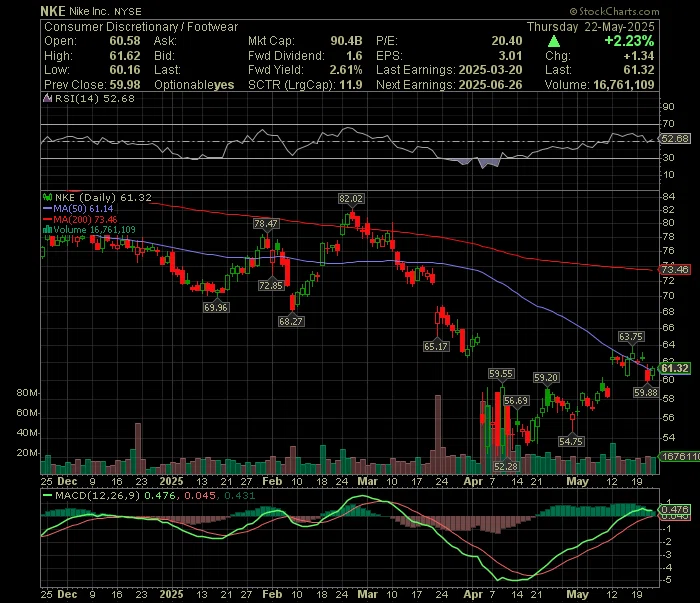Click the High 61.62 value
The height and width of the screenshot is (603, 700).
125,56
